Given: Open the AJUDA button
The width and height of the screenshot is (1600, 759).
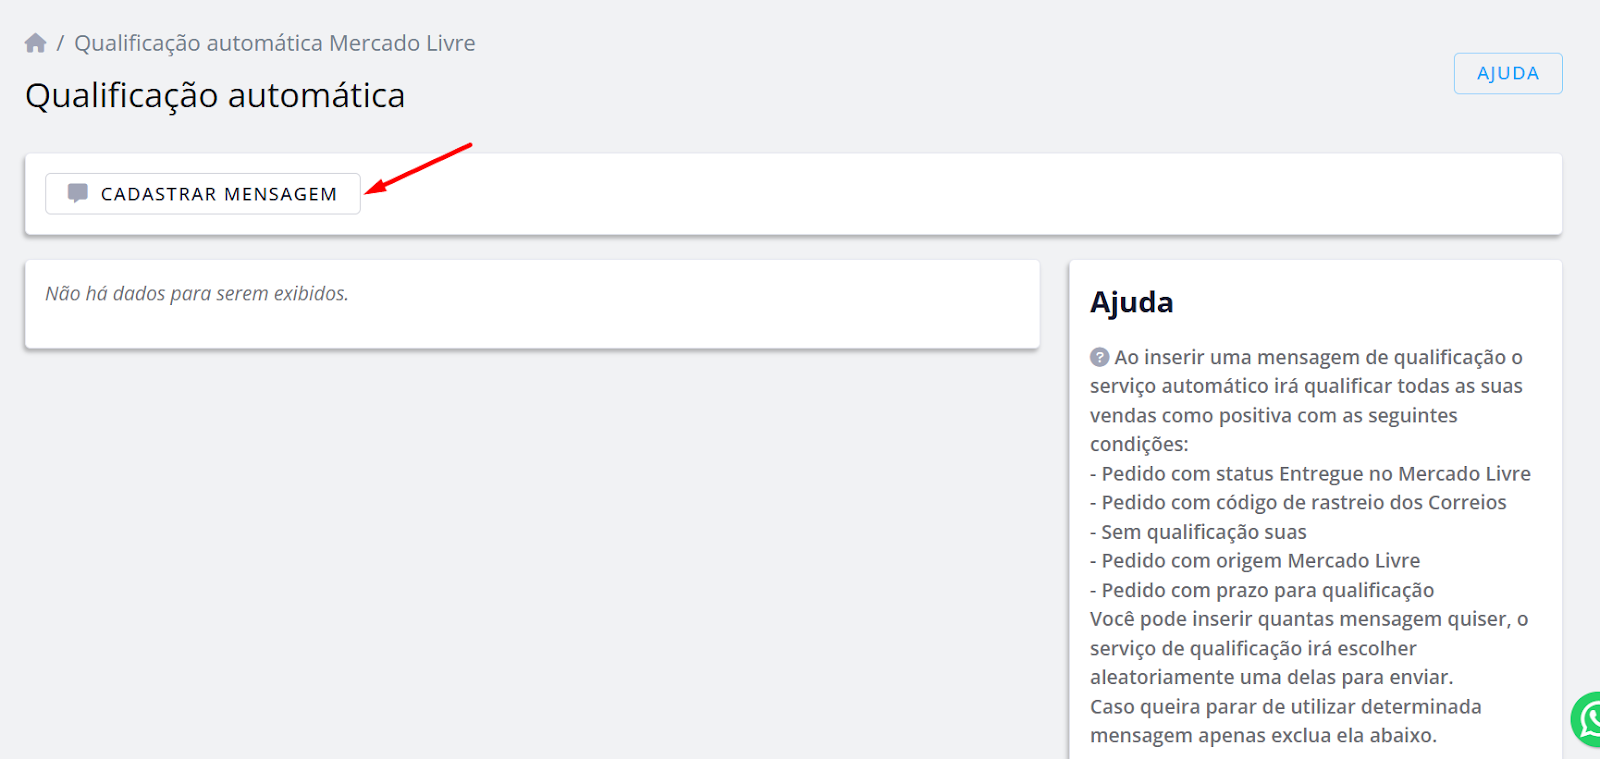Looking at the screenshot, I should point(1508,73).
